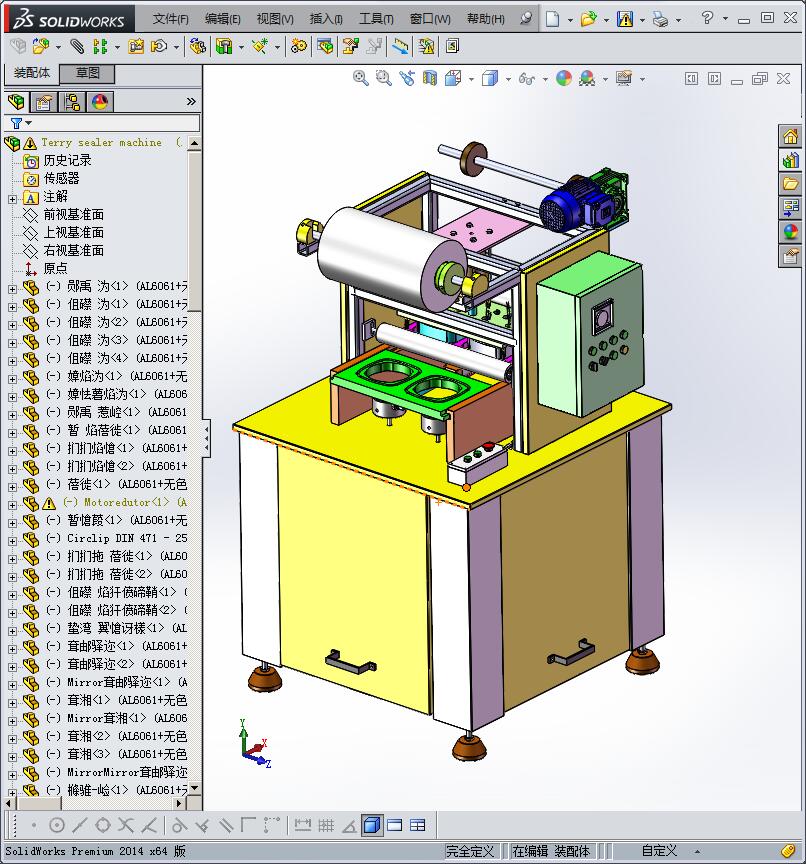Click the feature tree vertical scrollbar down arrow
This screenshot has width=806, height=864.
click(194, 789)
